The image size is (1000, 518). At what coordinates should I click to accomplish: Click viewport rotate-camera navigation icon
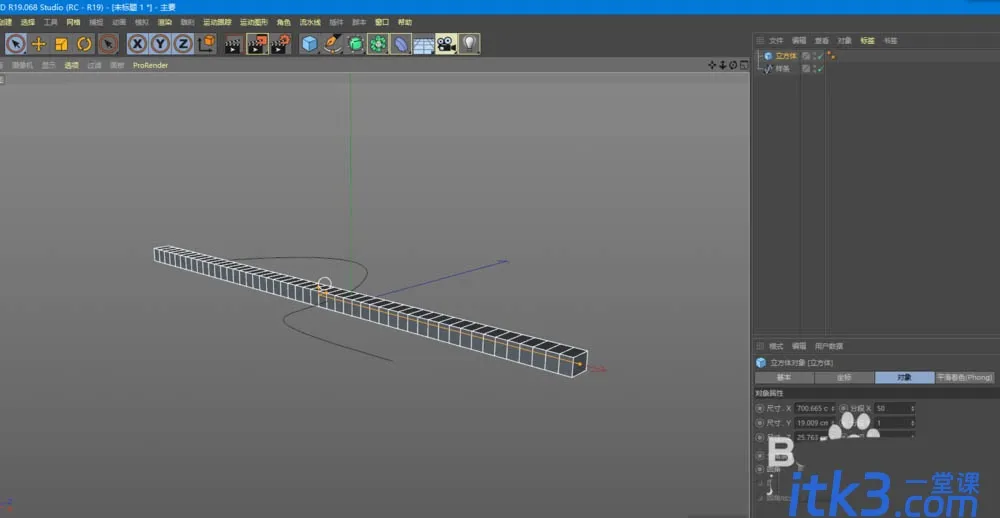pos(733,65)
